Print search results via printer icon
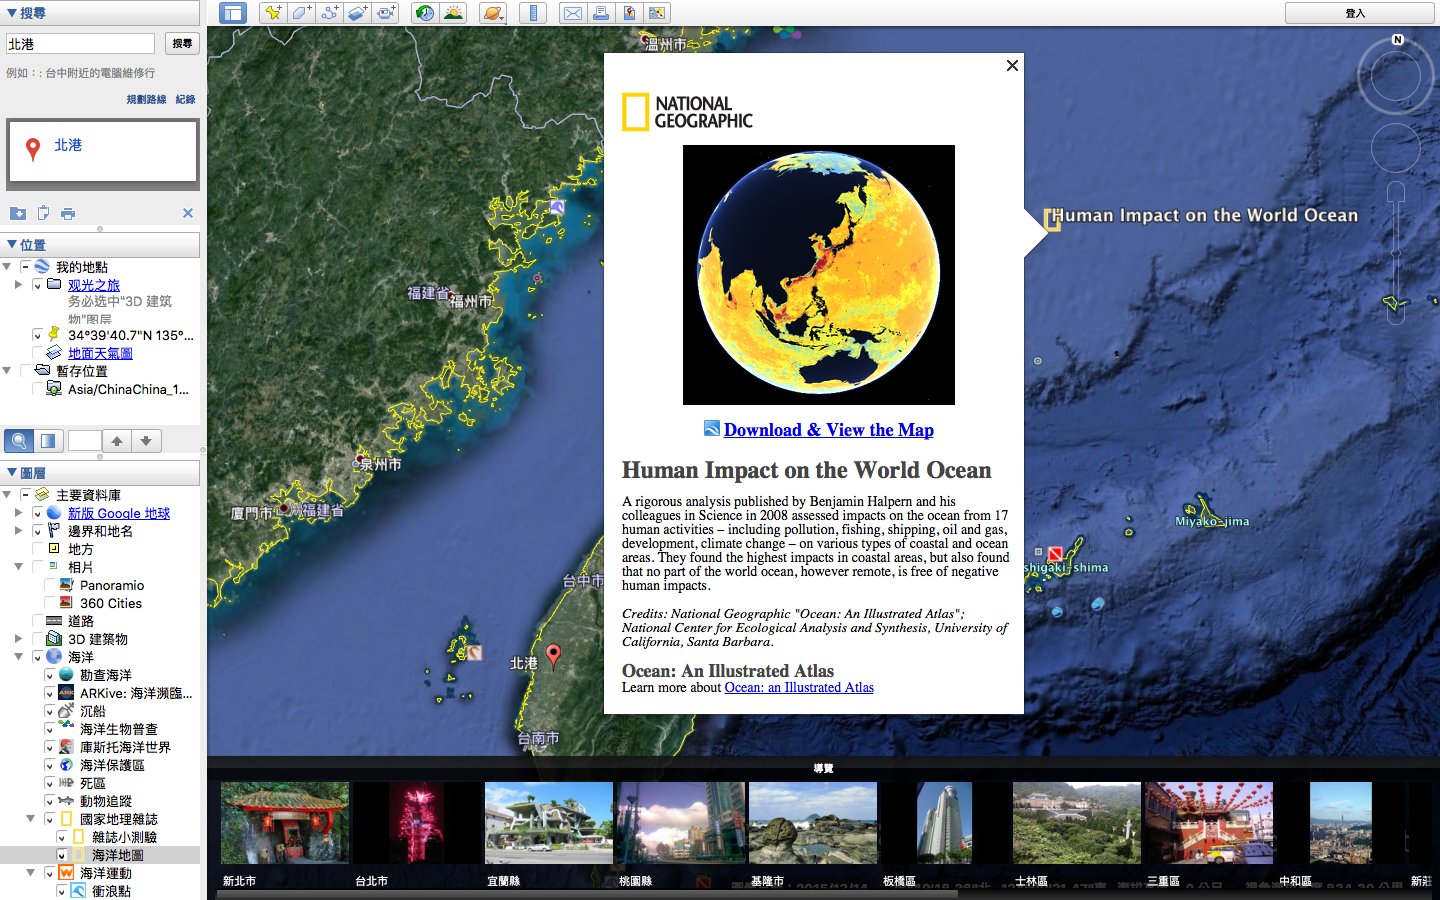Image resolution: width=1440 pixels, height=900 pixels. pyautogui.click(x=68, y=213)
